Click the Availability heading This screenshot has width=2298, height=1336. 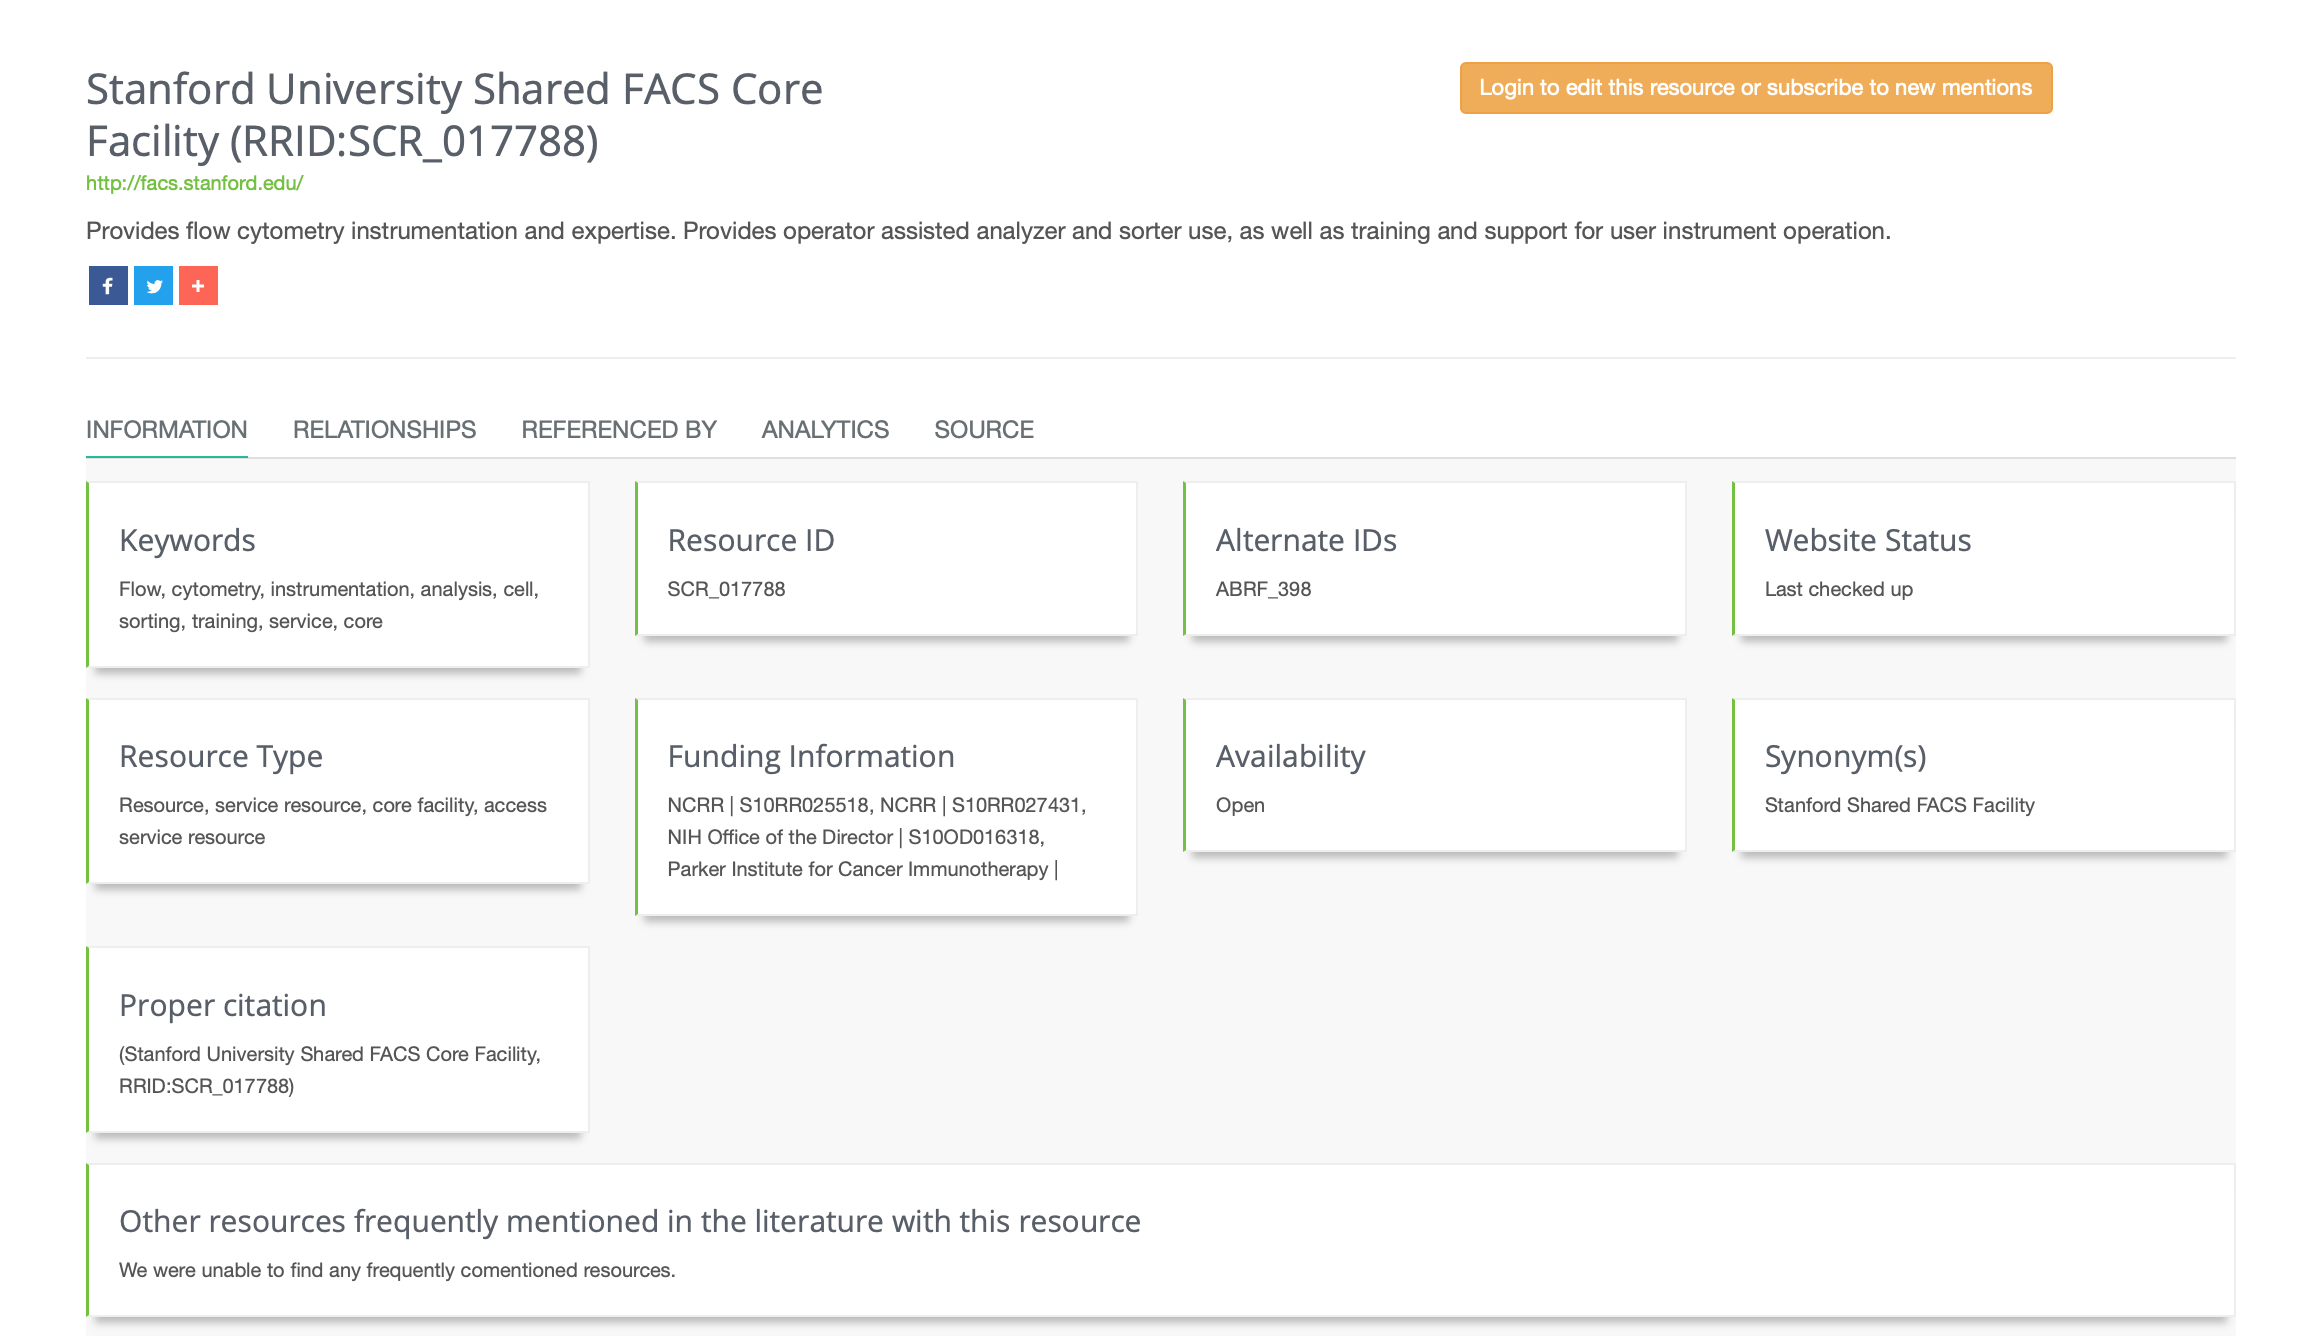(x=1290, y=756)
